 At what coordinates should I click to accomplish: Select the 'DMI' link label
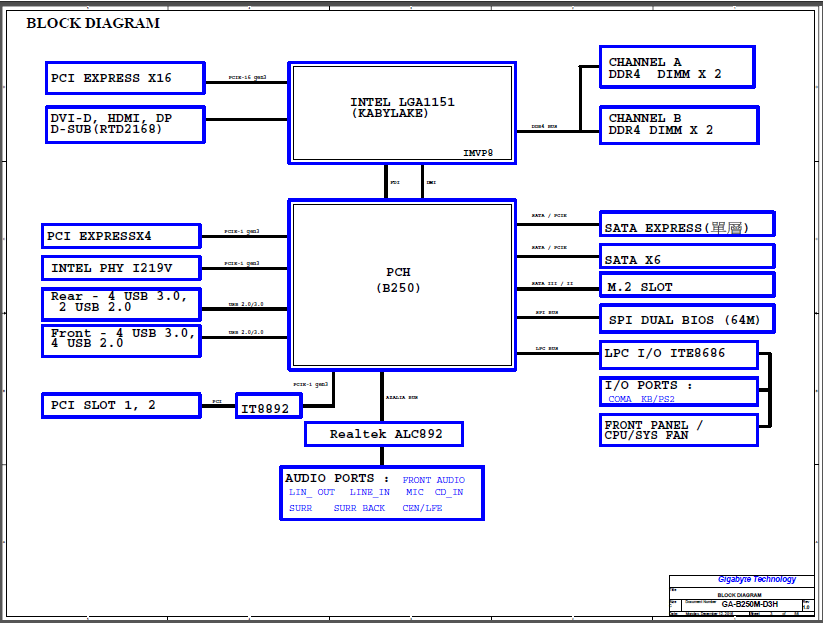(x=431, y=183)
